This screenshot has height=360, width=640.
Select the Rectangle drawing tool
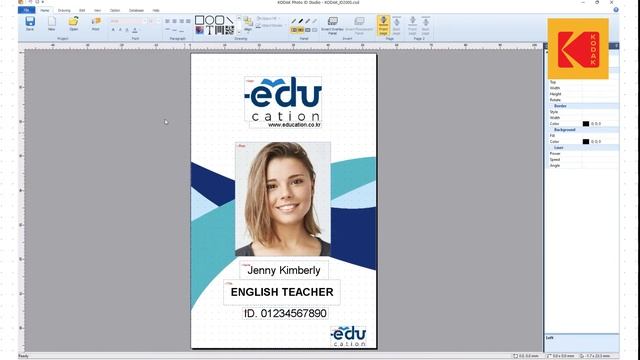(199, 20)
